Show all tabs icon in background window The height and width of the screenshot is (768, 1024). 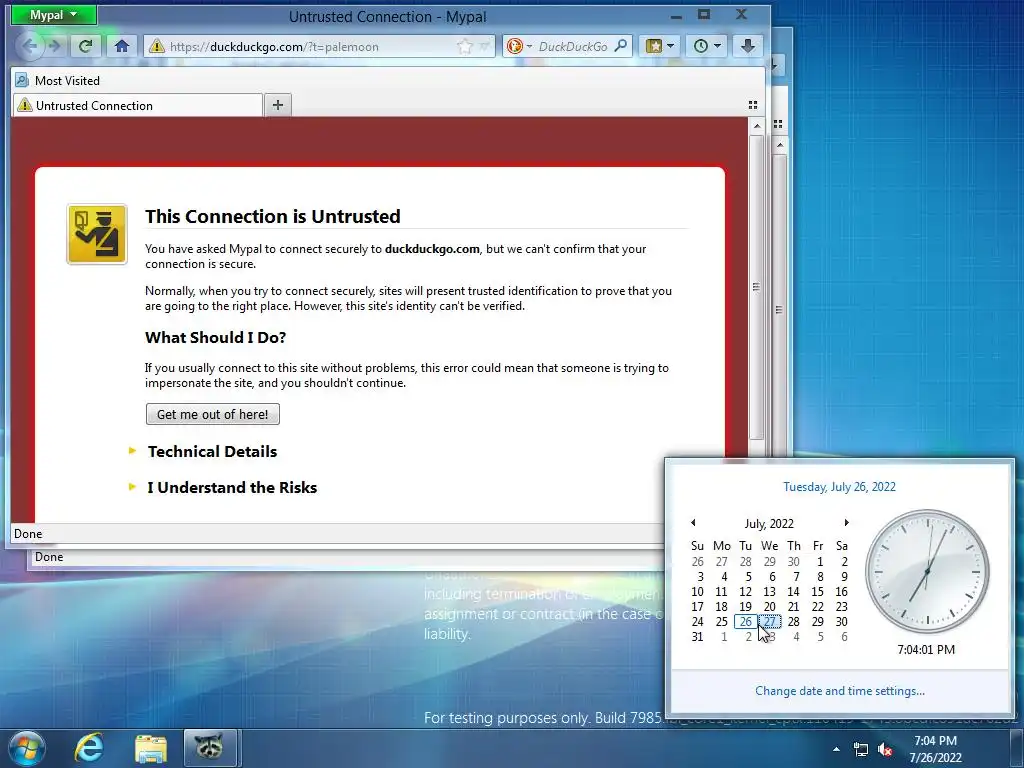pyautogui.click(x=778, y=124)
